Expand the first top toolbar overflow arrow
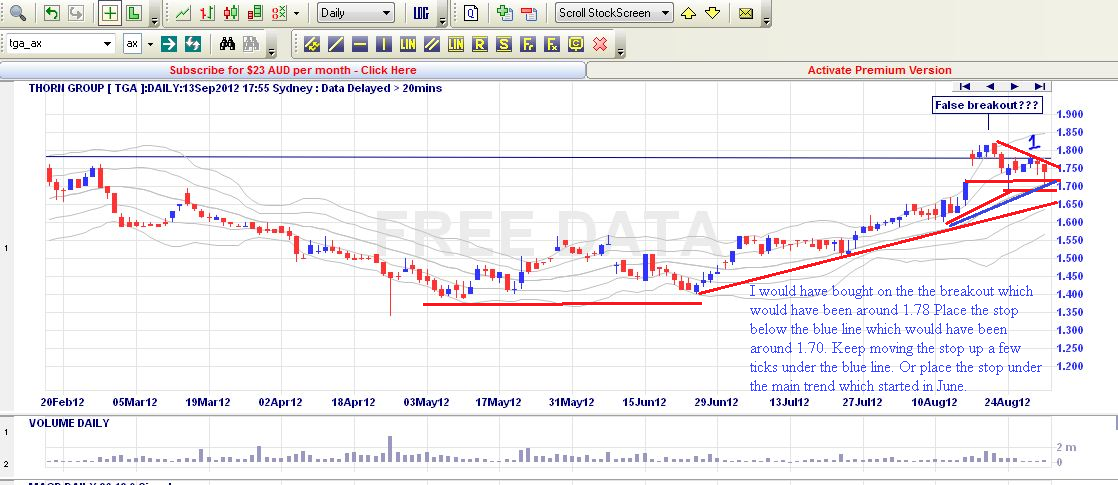The height and width of the screenshot is (485, 1118). (x=155, y=21)
